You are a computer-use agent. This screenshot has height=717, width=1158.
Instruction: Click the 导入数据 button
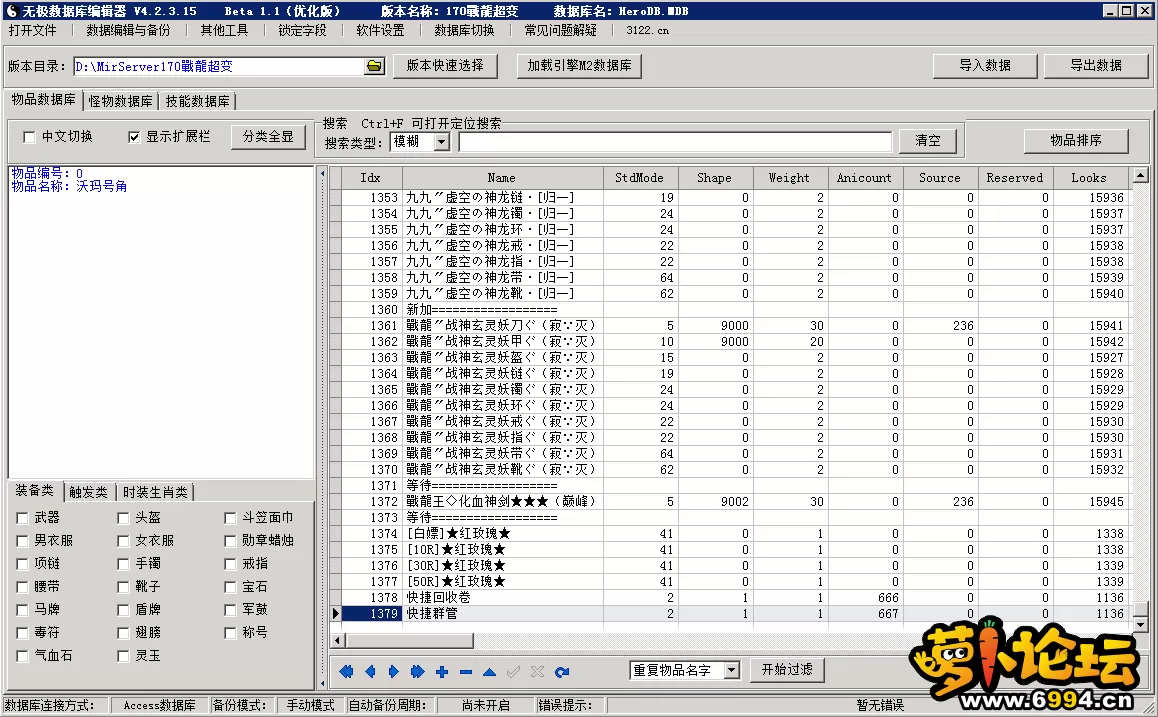point(985,66)
